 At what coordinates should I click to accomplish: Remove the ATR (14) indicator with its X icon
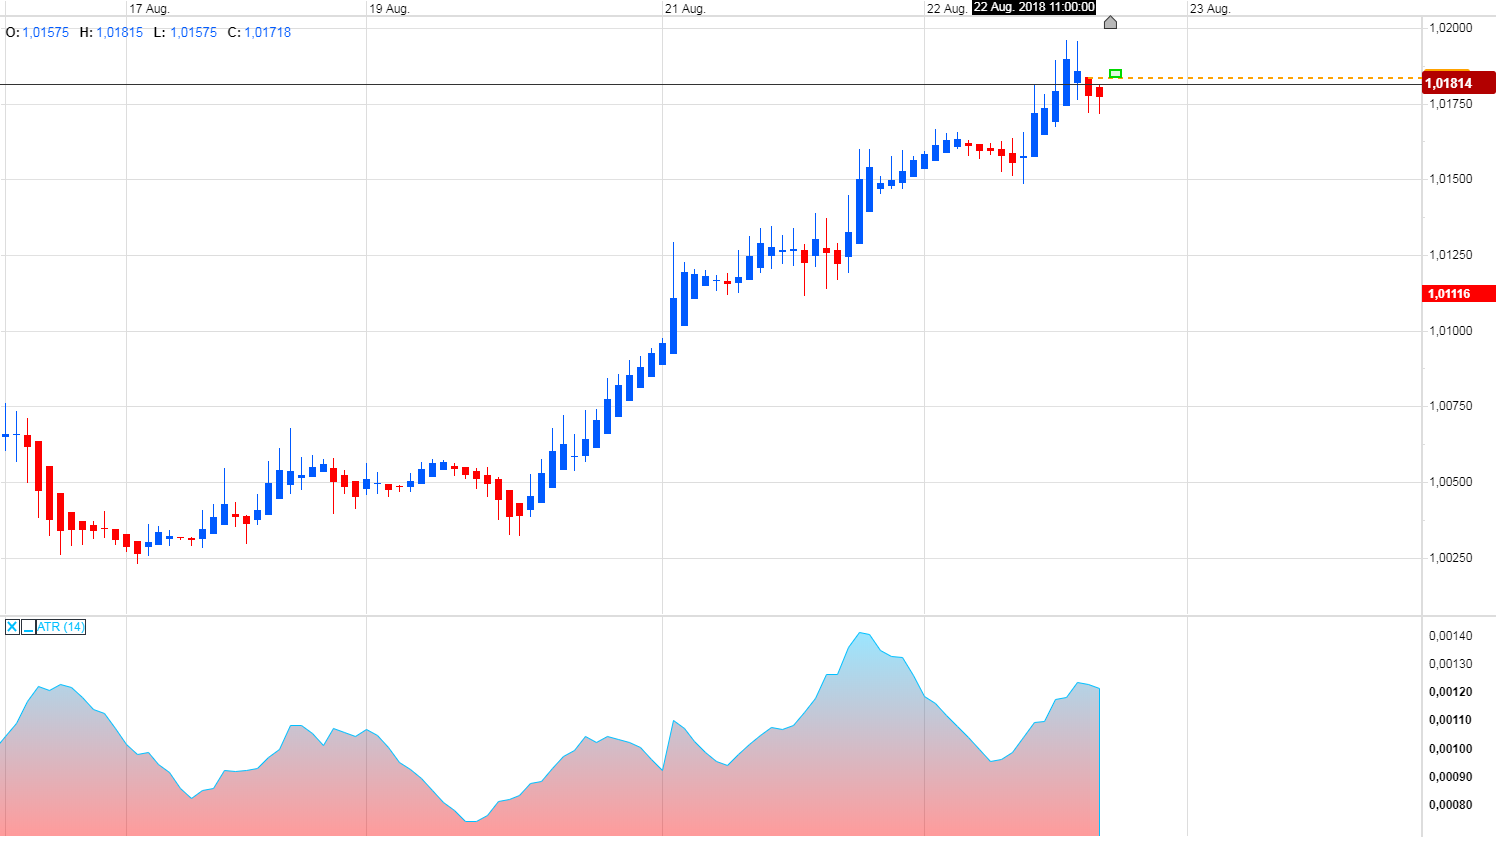tap(12, 627)
